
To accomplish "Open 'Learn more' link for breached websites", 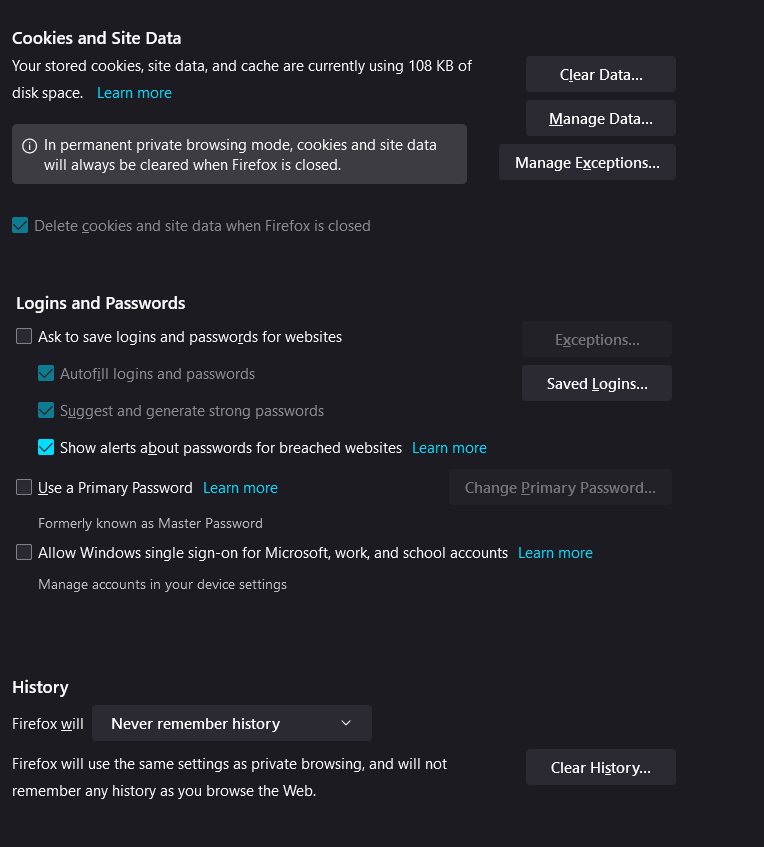I will pyautogui.click(x=449, y=448).
